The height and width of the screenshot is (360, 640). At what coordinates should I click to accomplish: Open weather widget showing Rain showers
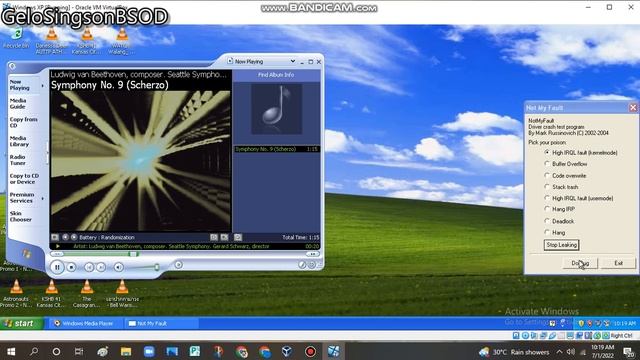[x=514, y=352]
